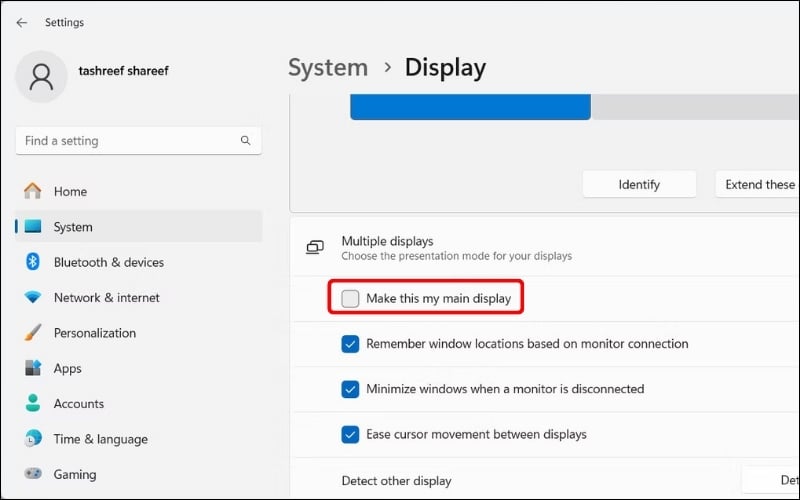The width and height of the screenshot is (800, 500).
Task: Click the Home icon in sidebar
Action: click(33, 191)
